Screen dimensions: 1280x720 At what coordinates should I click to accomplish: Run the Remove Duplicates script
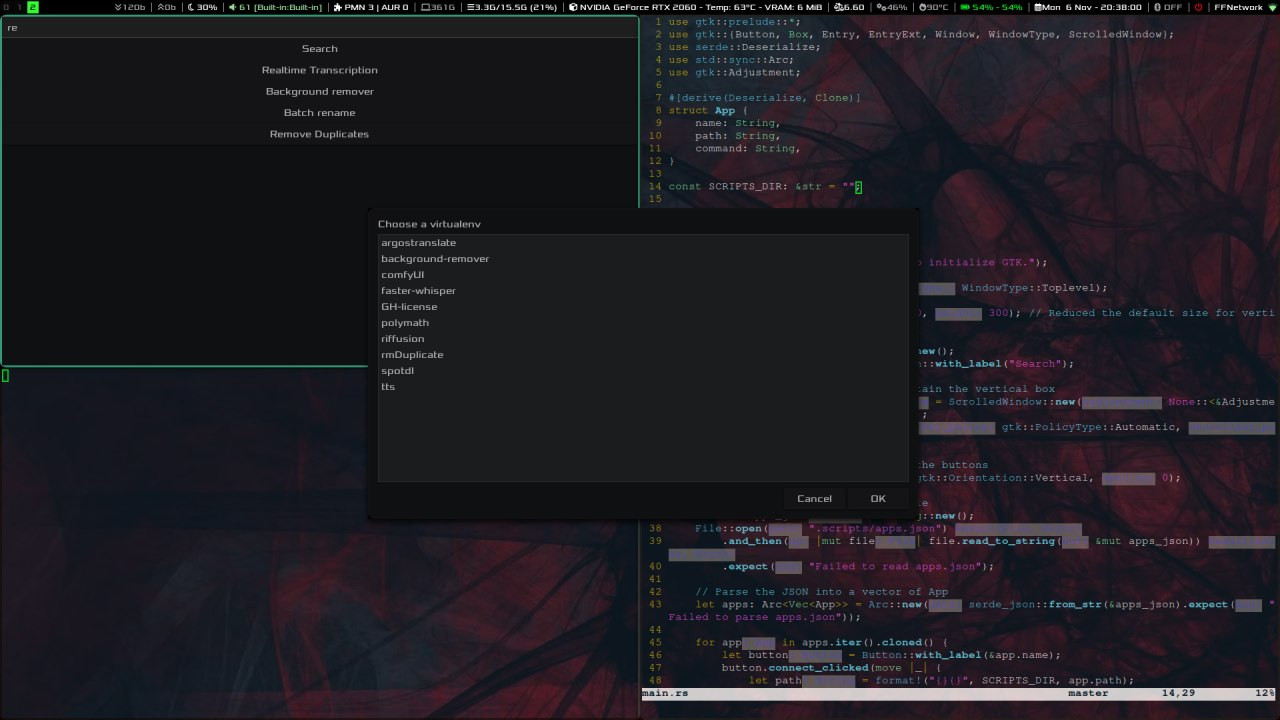tap(320, 134)
